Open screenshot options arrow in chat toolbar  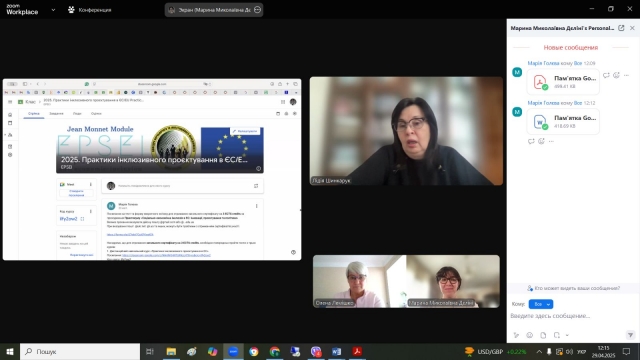(567, 335)
